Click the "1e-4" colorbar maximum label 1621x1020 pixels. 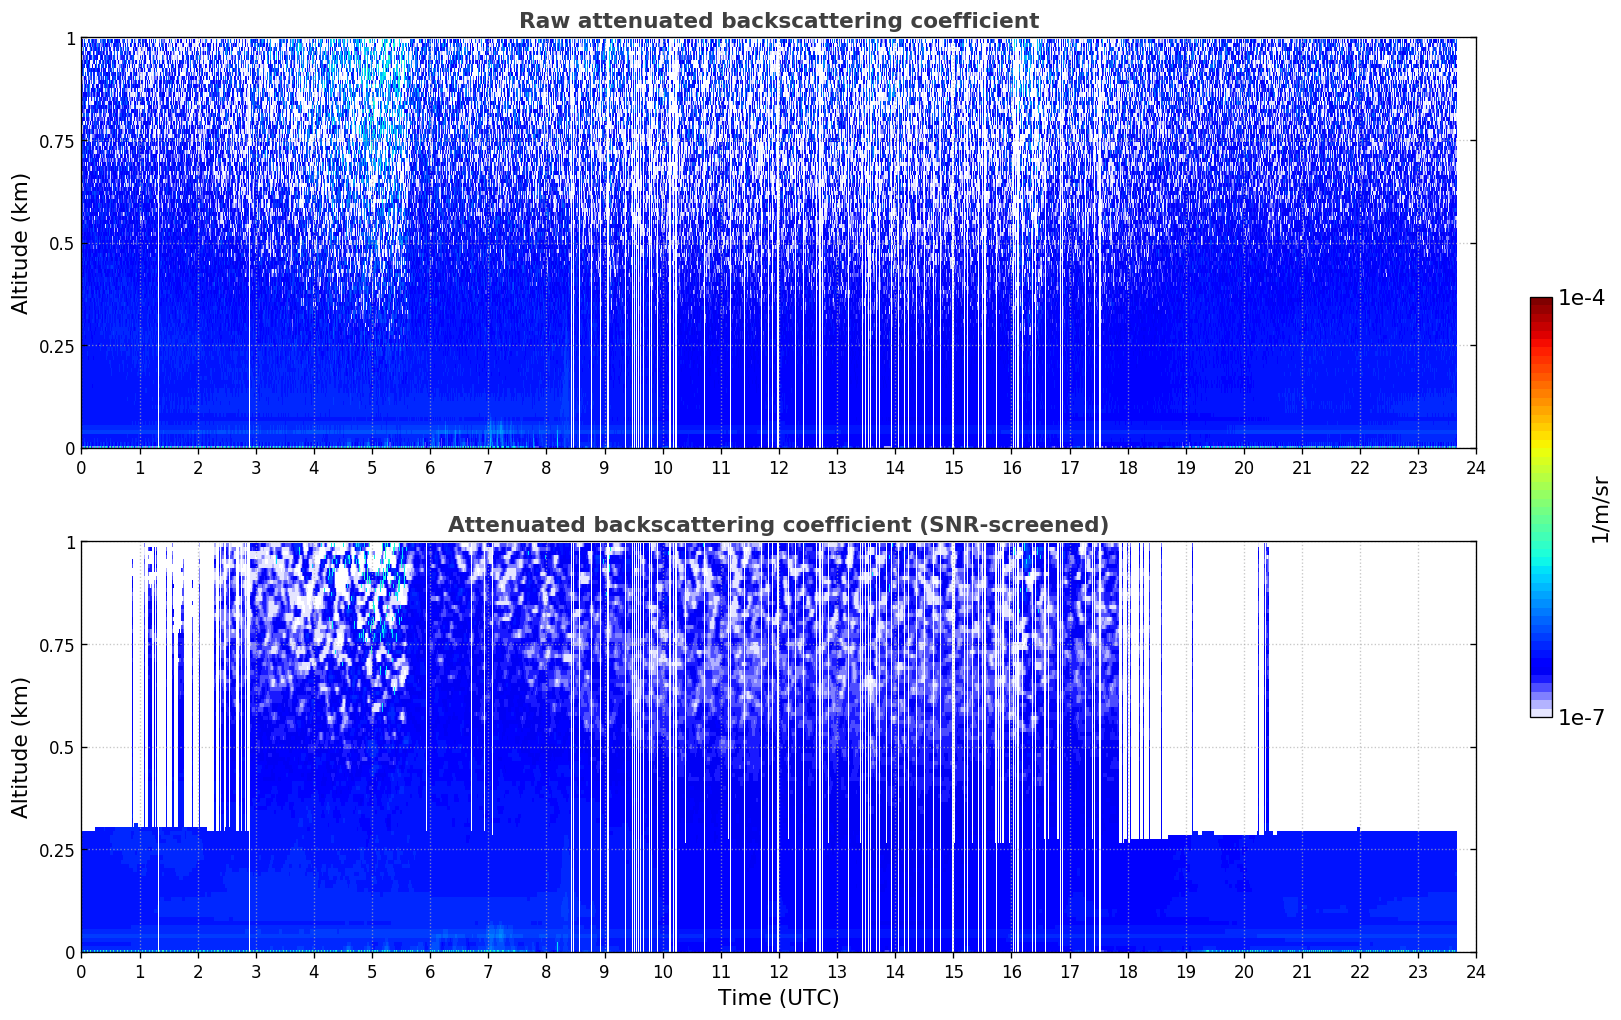coord(1581,298)
